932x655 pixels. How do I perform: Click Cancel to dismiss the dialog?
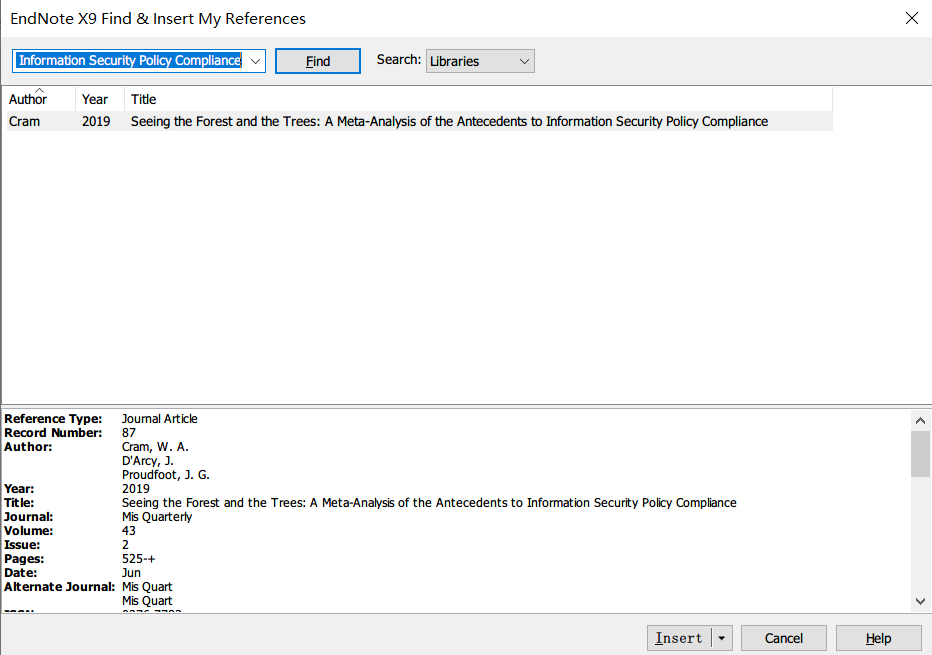783,637
